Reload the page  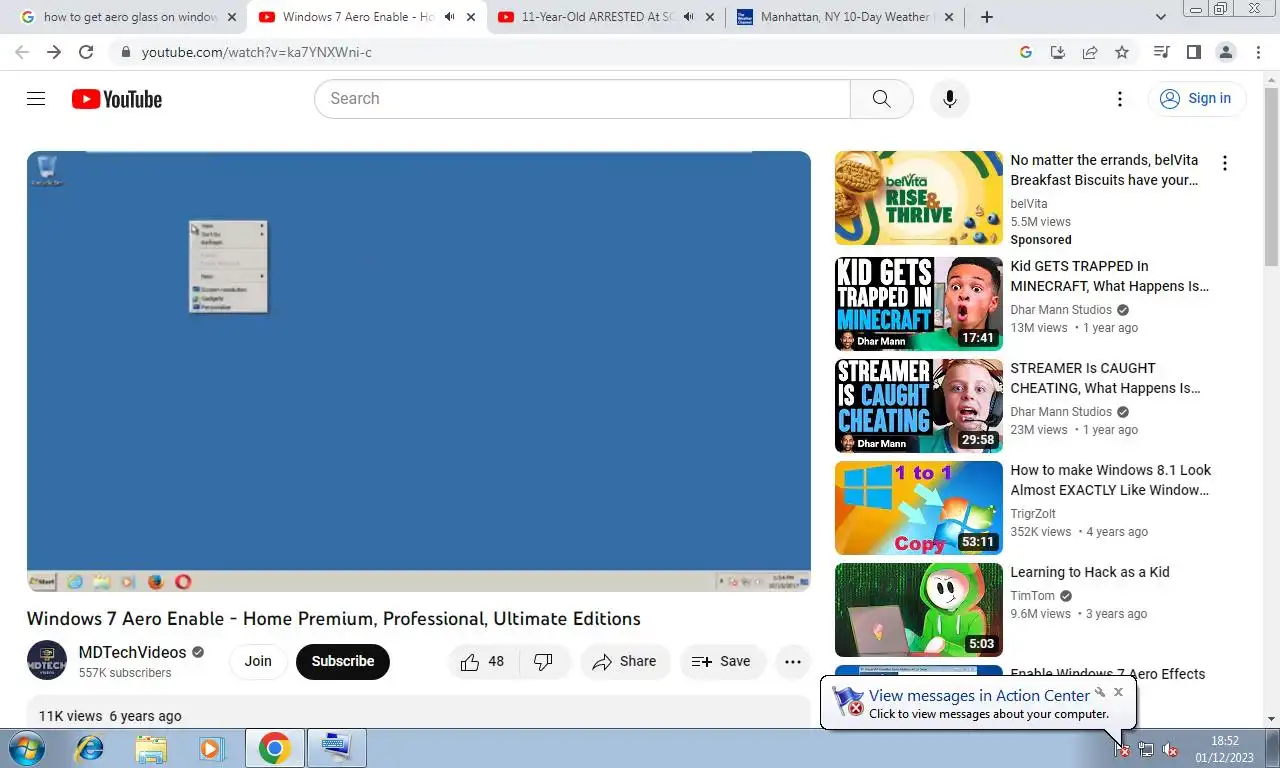[x=86, y=52]
